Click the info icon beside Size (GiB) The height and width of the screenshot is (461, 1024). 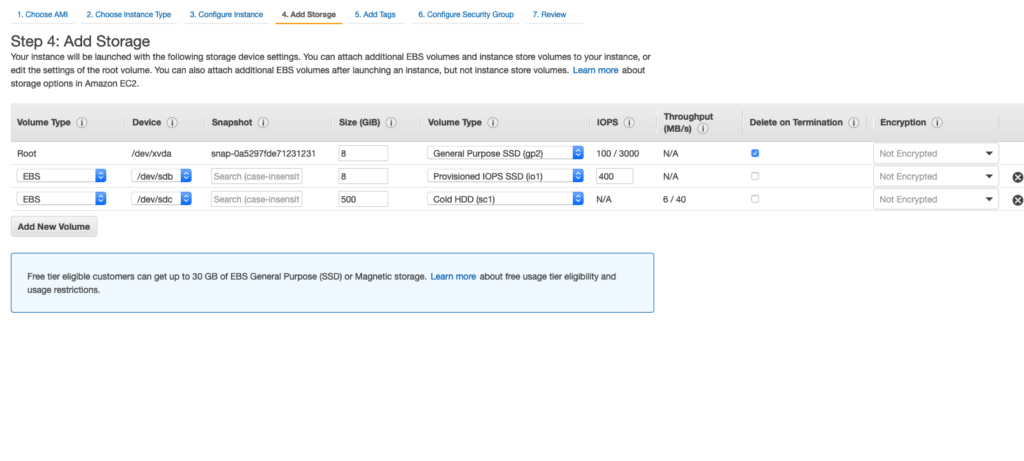[x=391, y=123]
